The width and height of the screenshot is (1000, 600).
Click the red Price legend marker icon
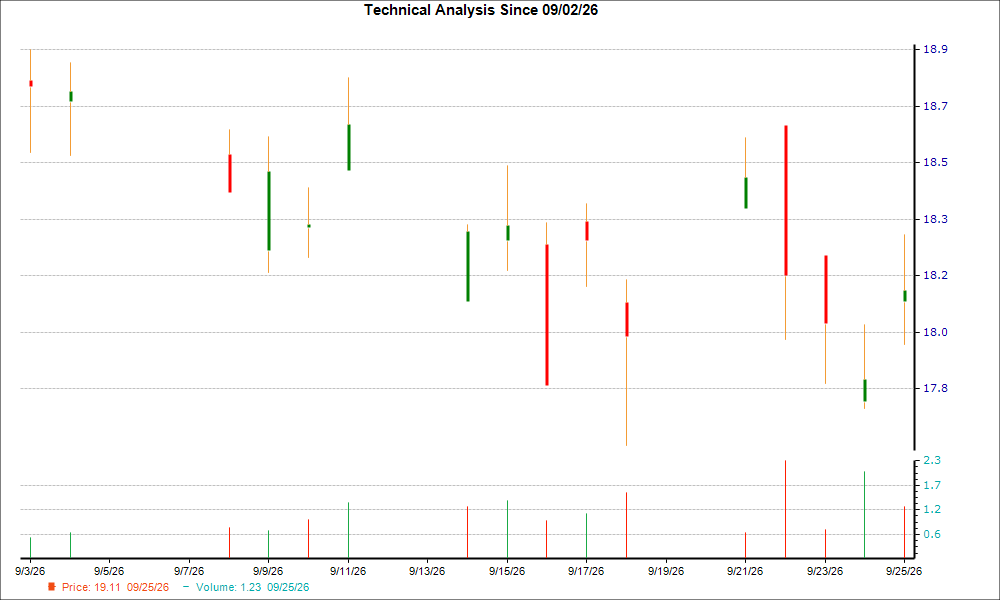coord(52,587)
